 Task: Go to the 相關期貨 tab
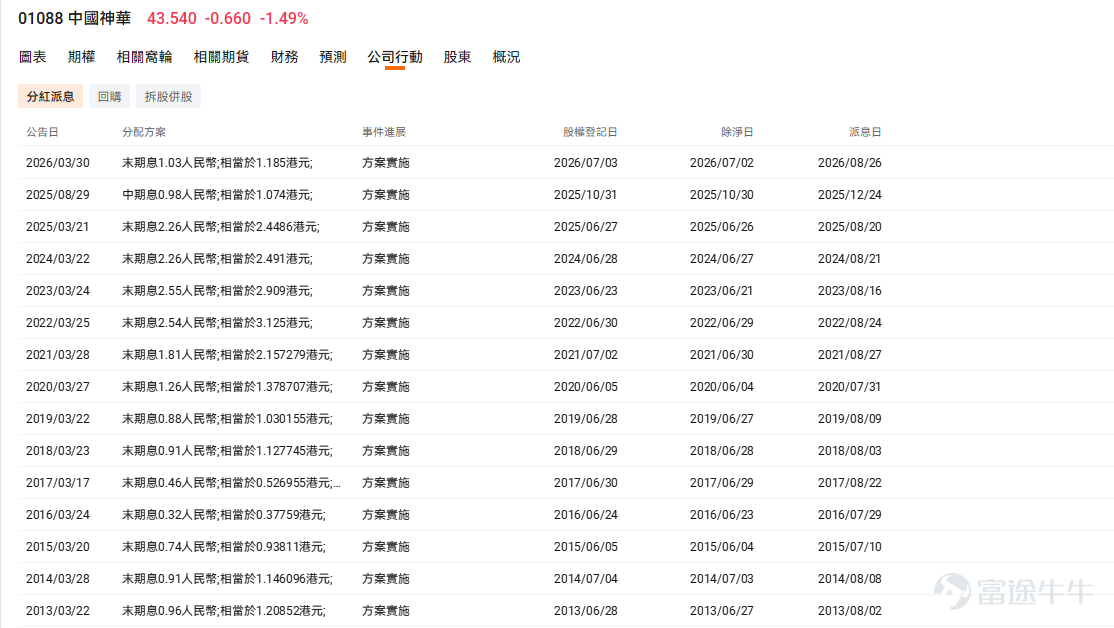tap(221, 57)
